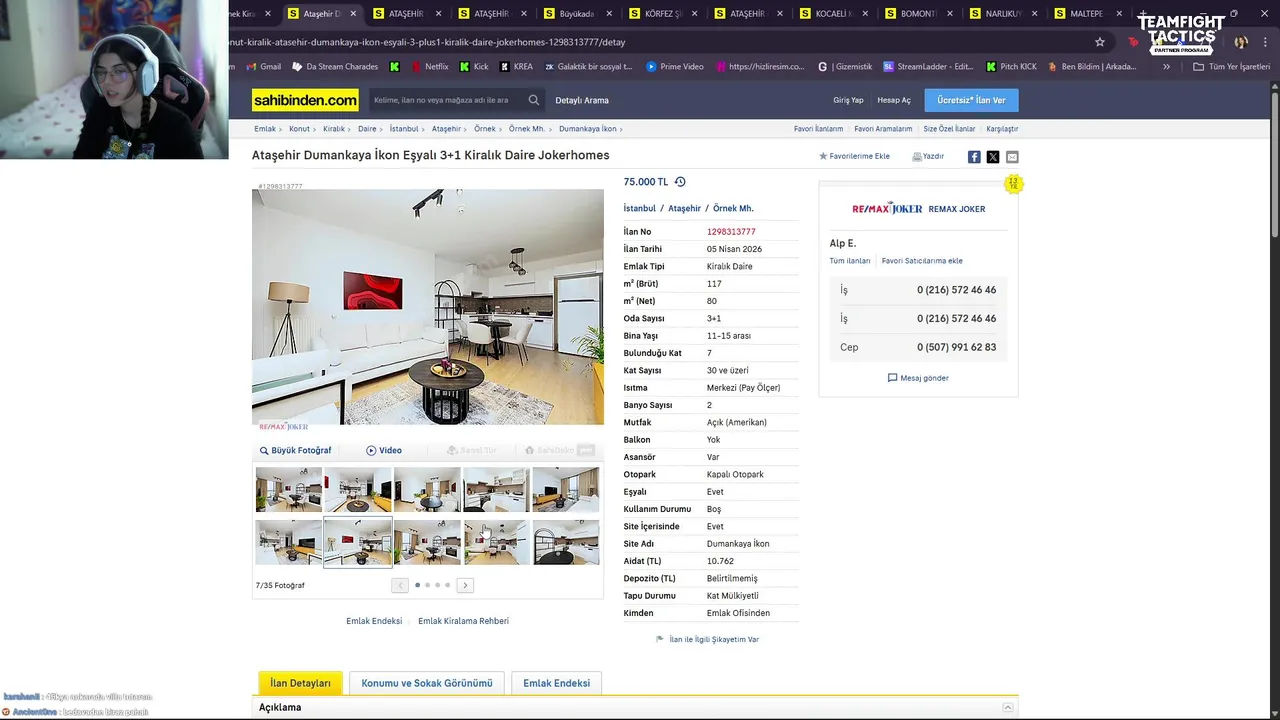Click the browser address bar URL
1280x720 pixels.
[x=427, y=42]
